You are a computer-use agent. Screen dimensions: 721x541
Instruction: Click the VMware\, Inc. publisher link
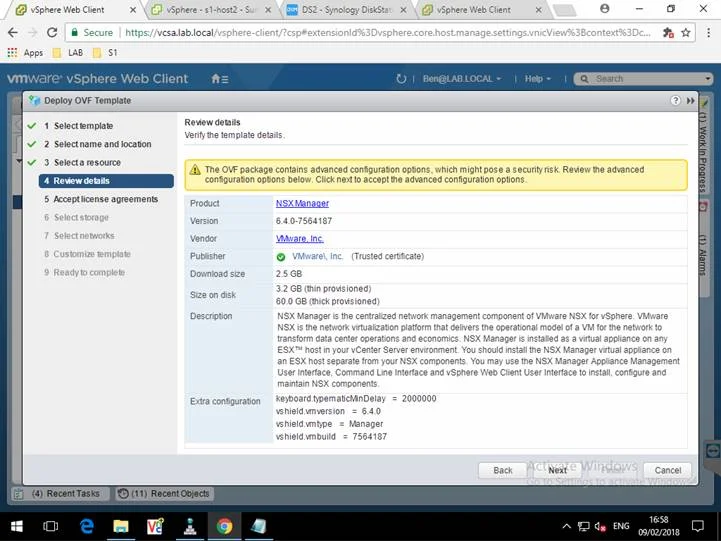pyautogui.click(x=317, y=256)
